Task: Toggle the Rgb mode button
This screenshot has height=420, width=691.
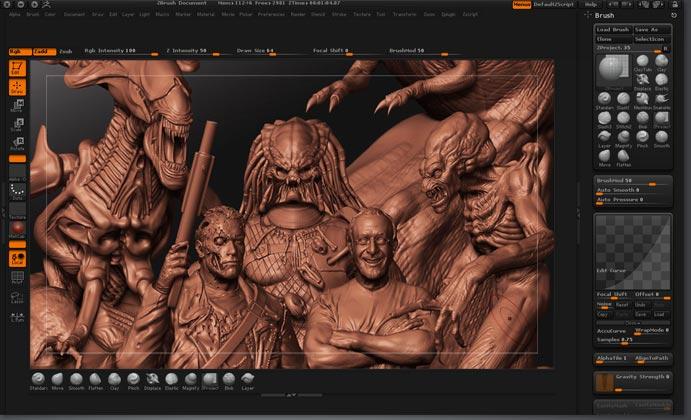Action: [18, 50]
